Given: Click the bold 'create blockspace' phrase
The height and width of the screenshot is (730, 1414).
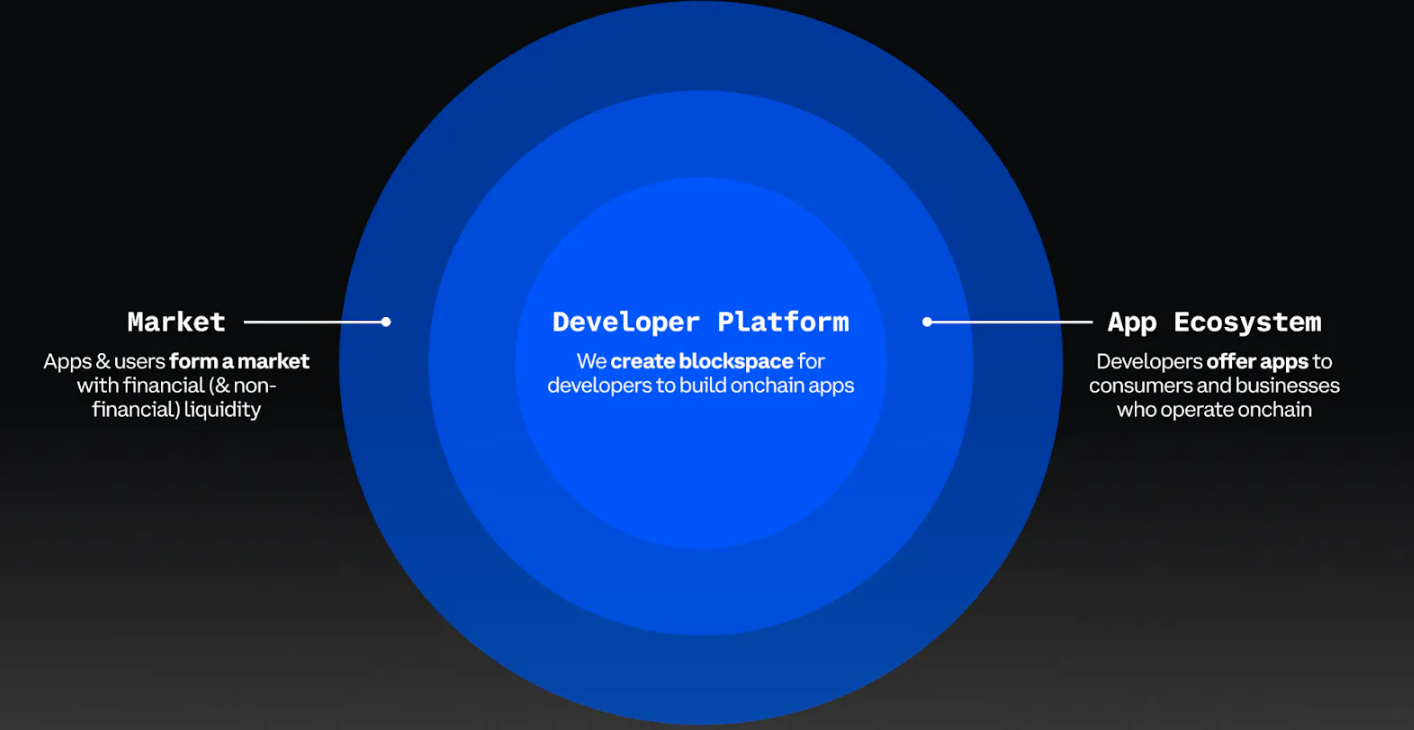Looking at the screenshot, I should [x=702, y=361].
